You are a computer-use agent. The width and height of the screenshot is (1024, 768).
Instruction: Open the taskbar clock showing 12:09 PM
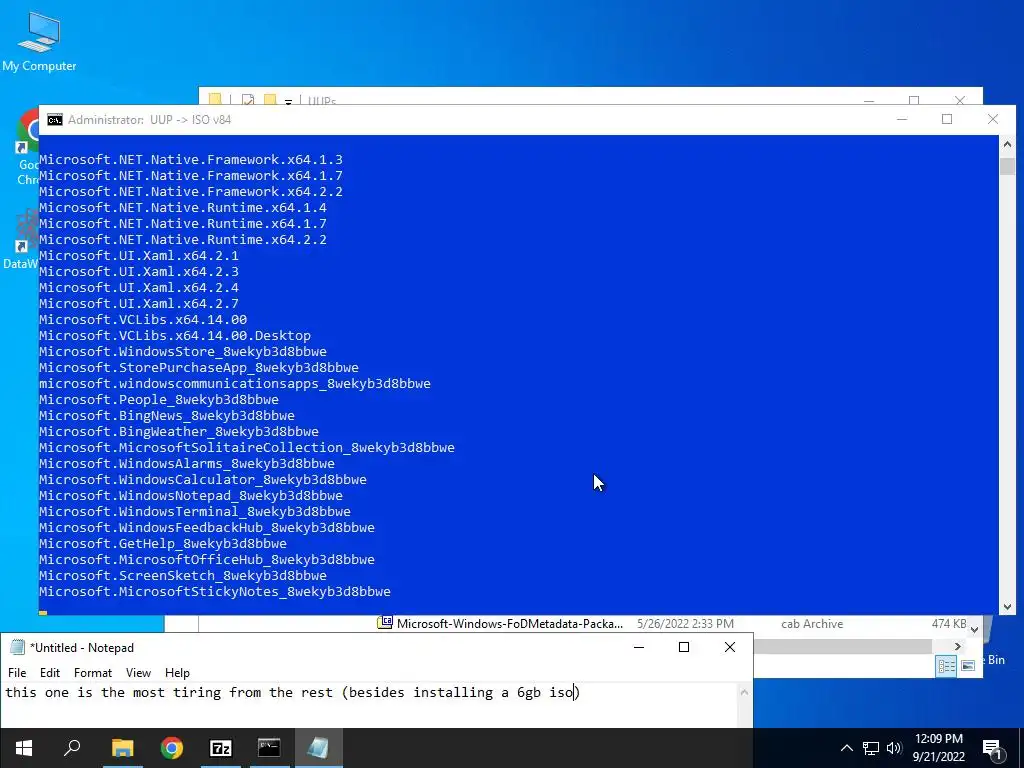(938, 748)
